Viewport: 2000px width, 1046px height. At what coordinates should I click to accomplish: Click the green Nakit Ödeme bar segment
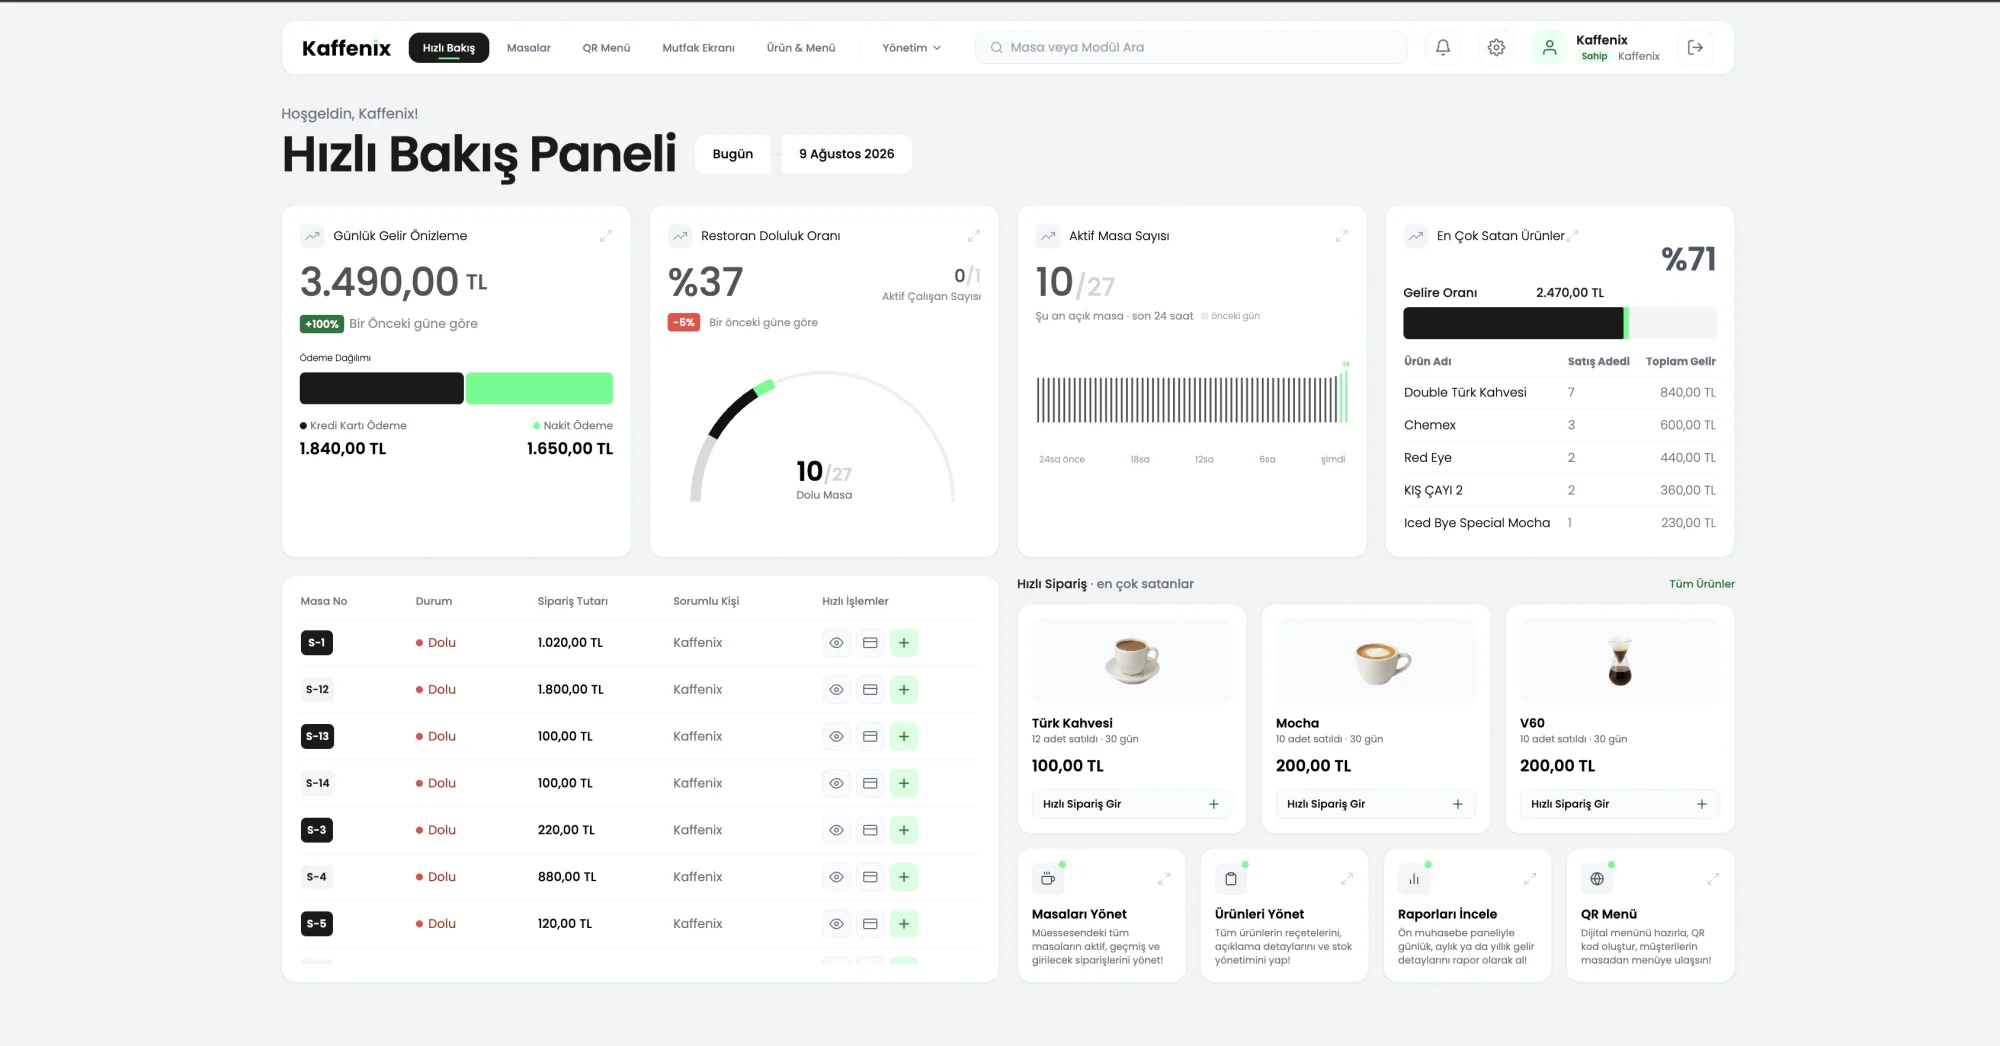click(x=539, y=388)
